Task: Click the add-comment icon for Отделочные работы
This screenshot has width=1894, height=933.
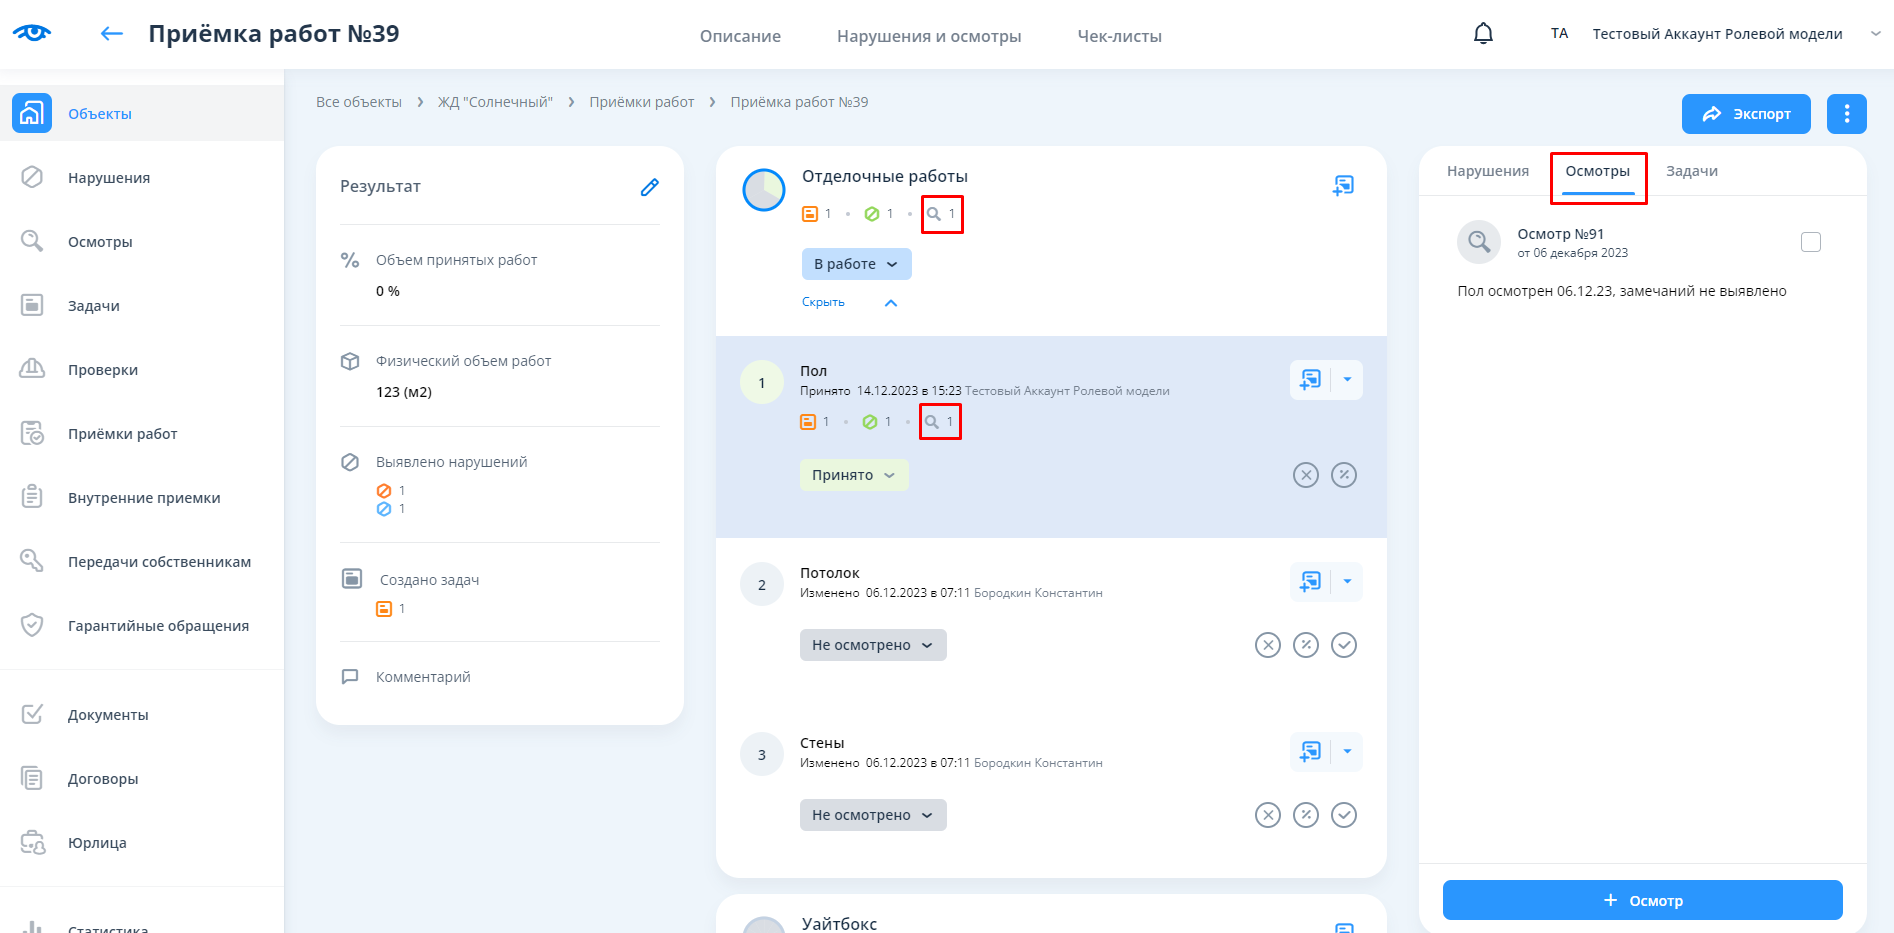Action: click(x=1343, y=186)
